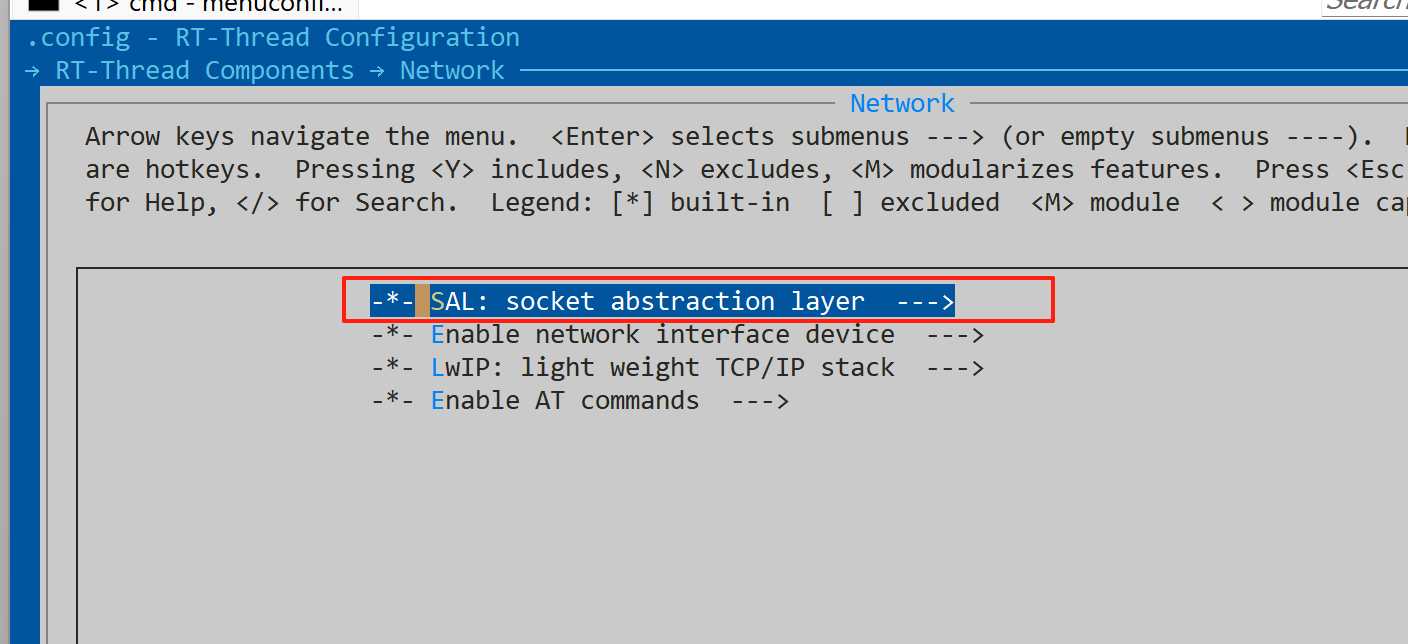Image resolution: width=1408 pixels, height=644 pixels.
Task: Open the network interface device submenu arrow
Action: (955, 334)
